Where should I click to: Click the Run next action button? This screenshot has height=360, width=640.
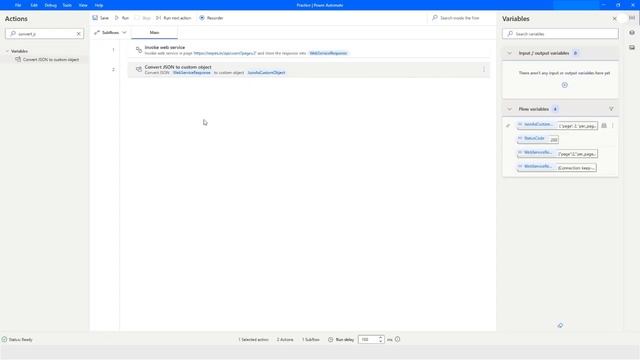tap(173, 18)
